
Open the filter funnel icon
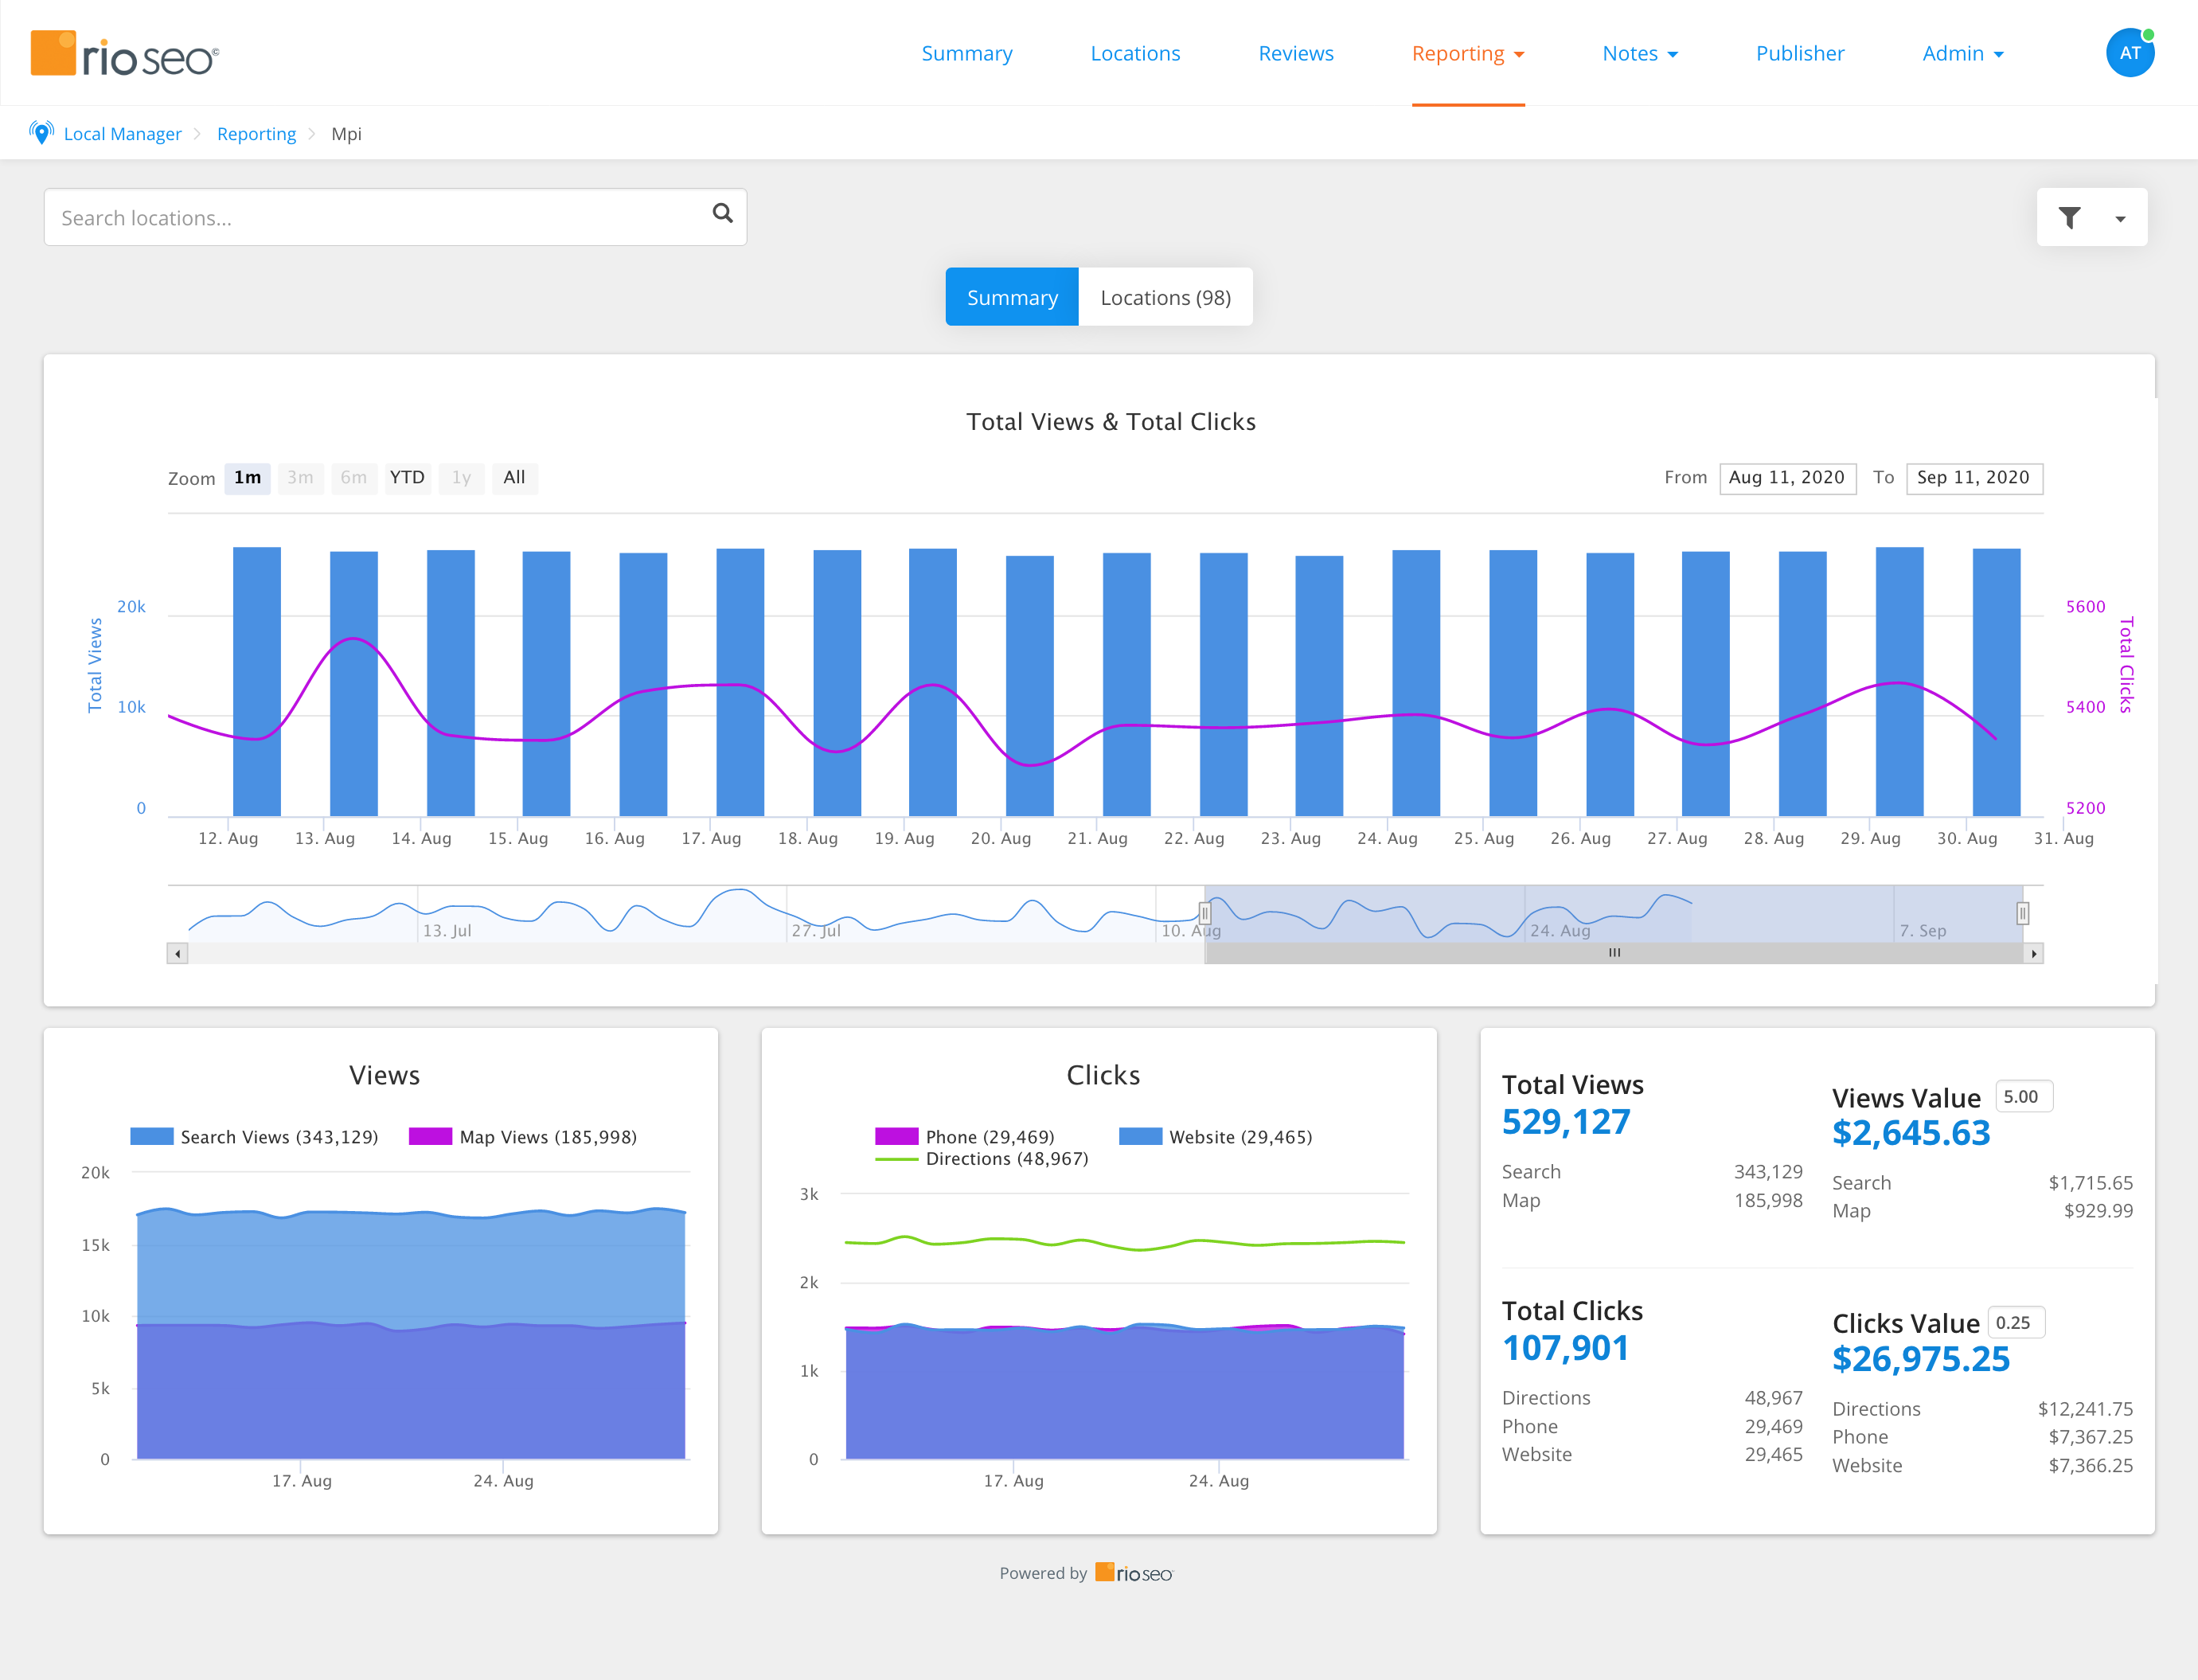click(2070, 216)
